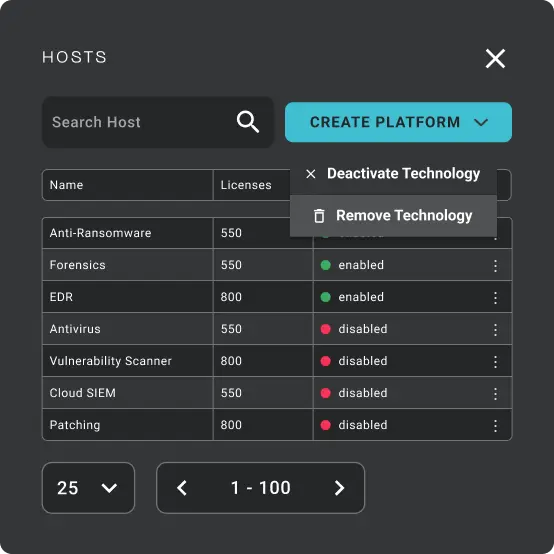Open the Antivirus row three-dot menu
Viewport: 554px width, 554px height.
[495, 330]
